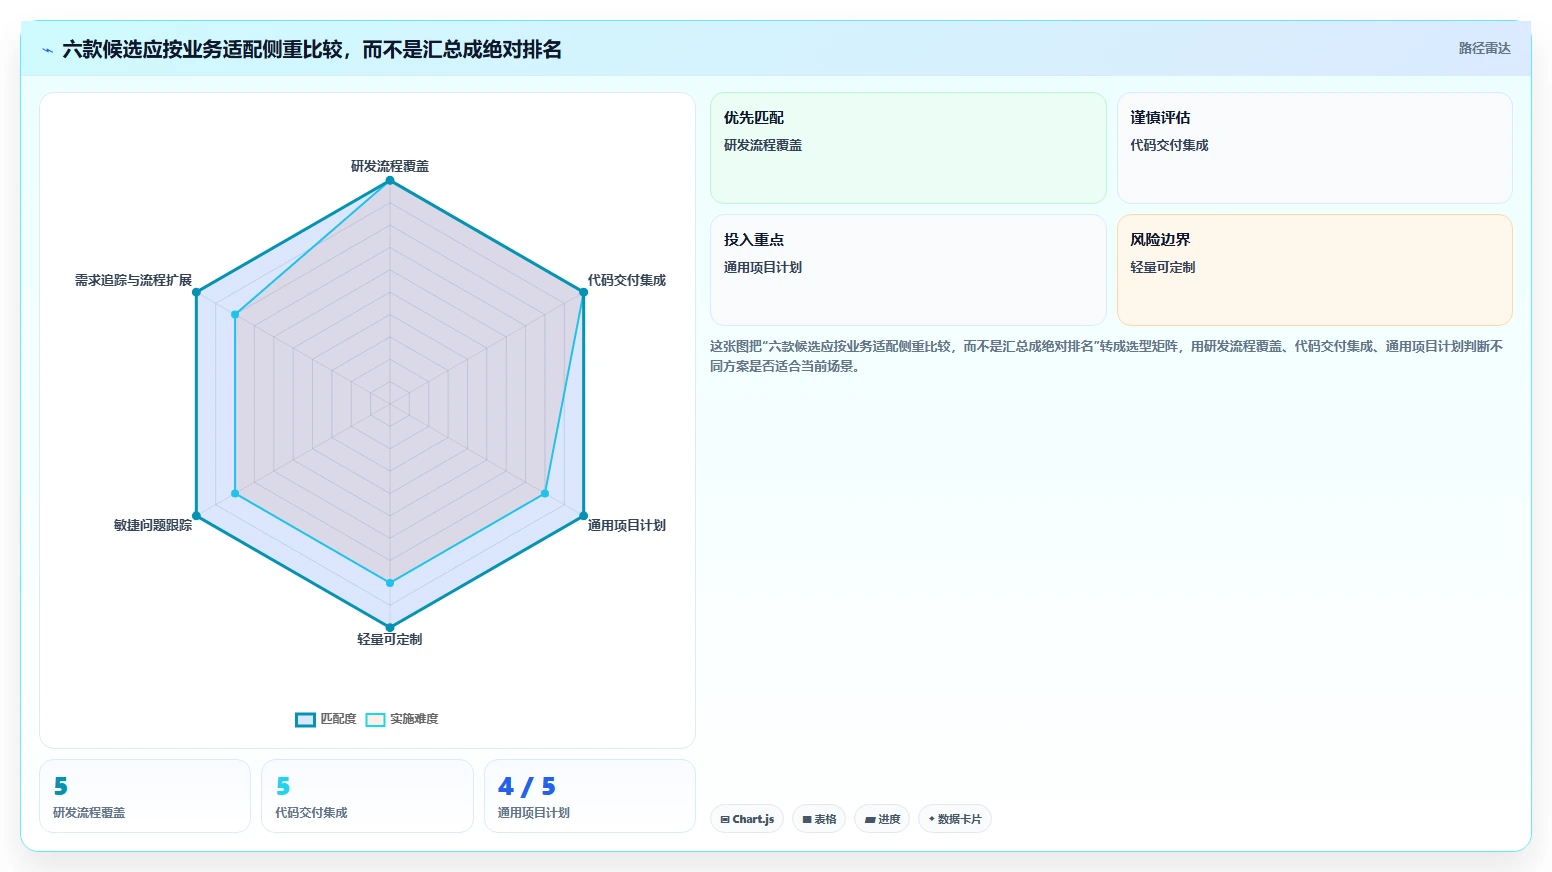Click the 代码交付集成 axis label on the radar
This screenshot has width=1552, height=872.
[627, 280]
